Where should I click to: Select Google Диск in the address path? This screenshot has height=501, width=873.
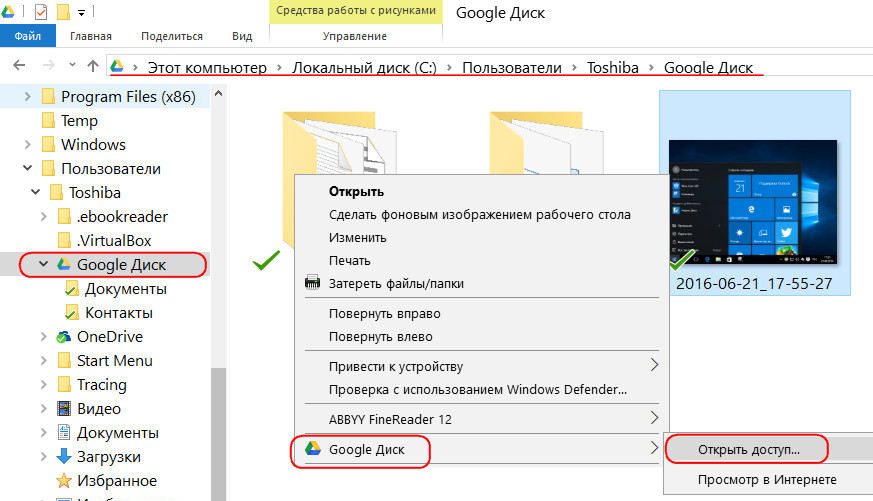(x=708, y=68)
